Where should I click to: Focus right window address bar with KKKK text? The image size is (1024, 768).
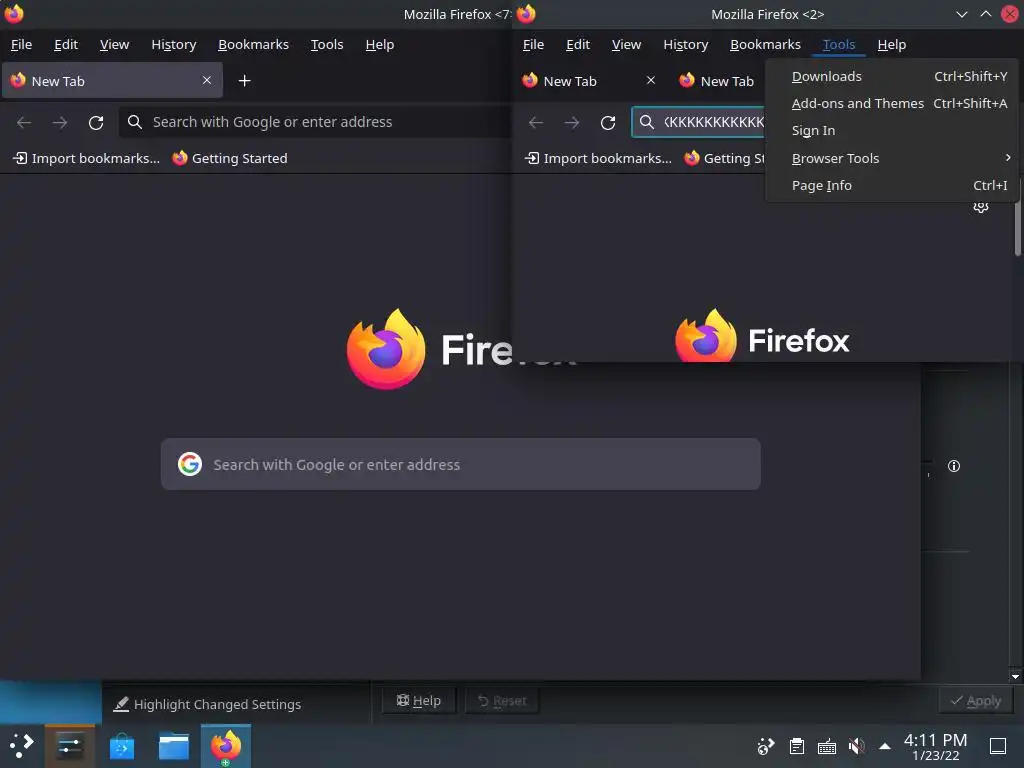click(x=698, y=122)
